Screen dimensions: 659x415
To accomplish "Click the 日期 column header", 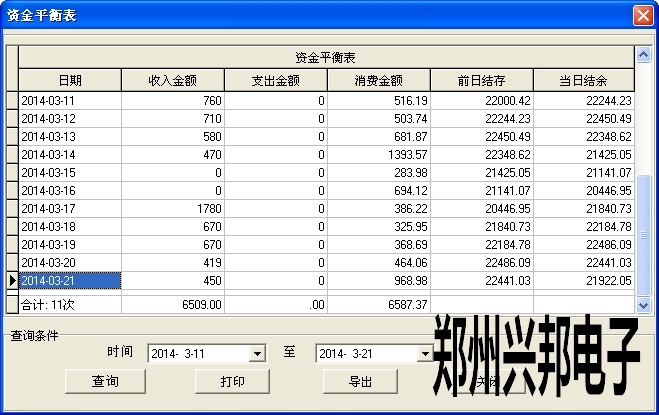I will (70, 80).
